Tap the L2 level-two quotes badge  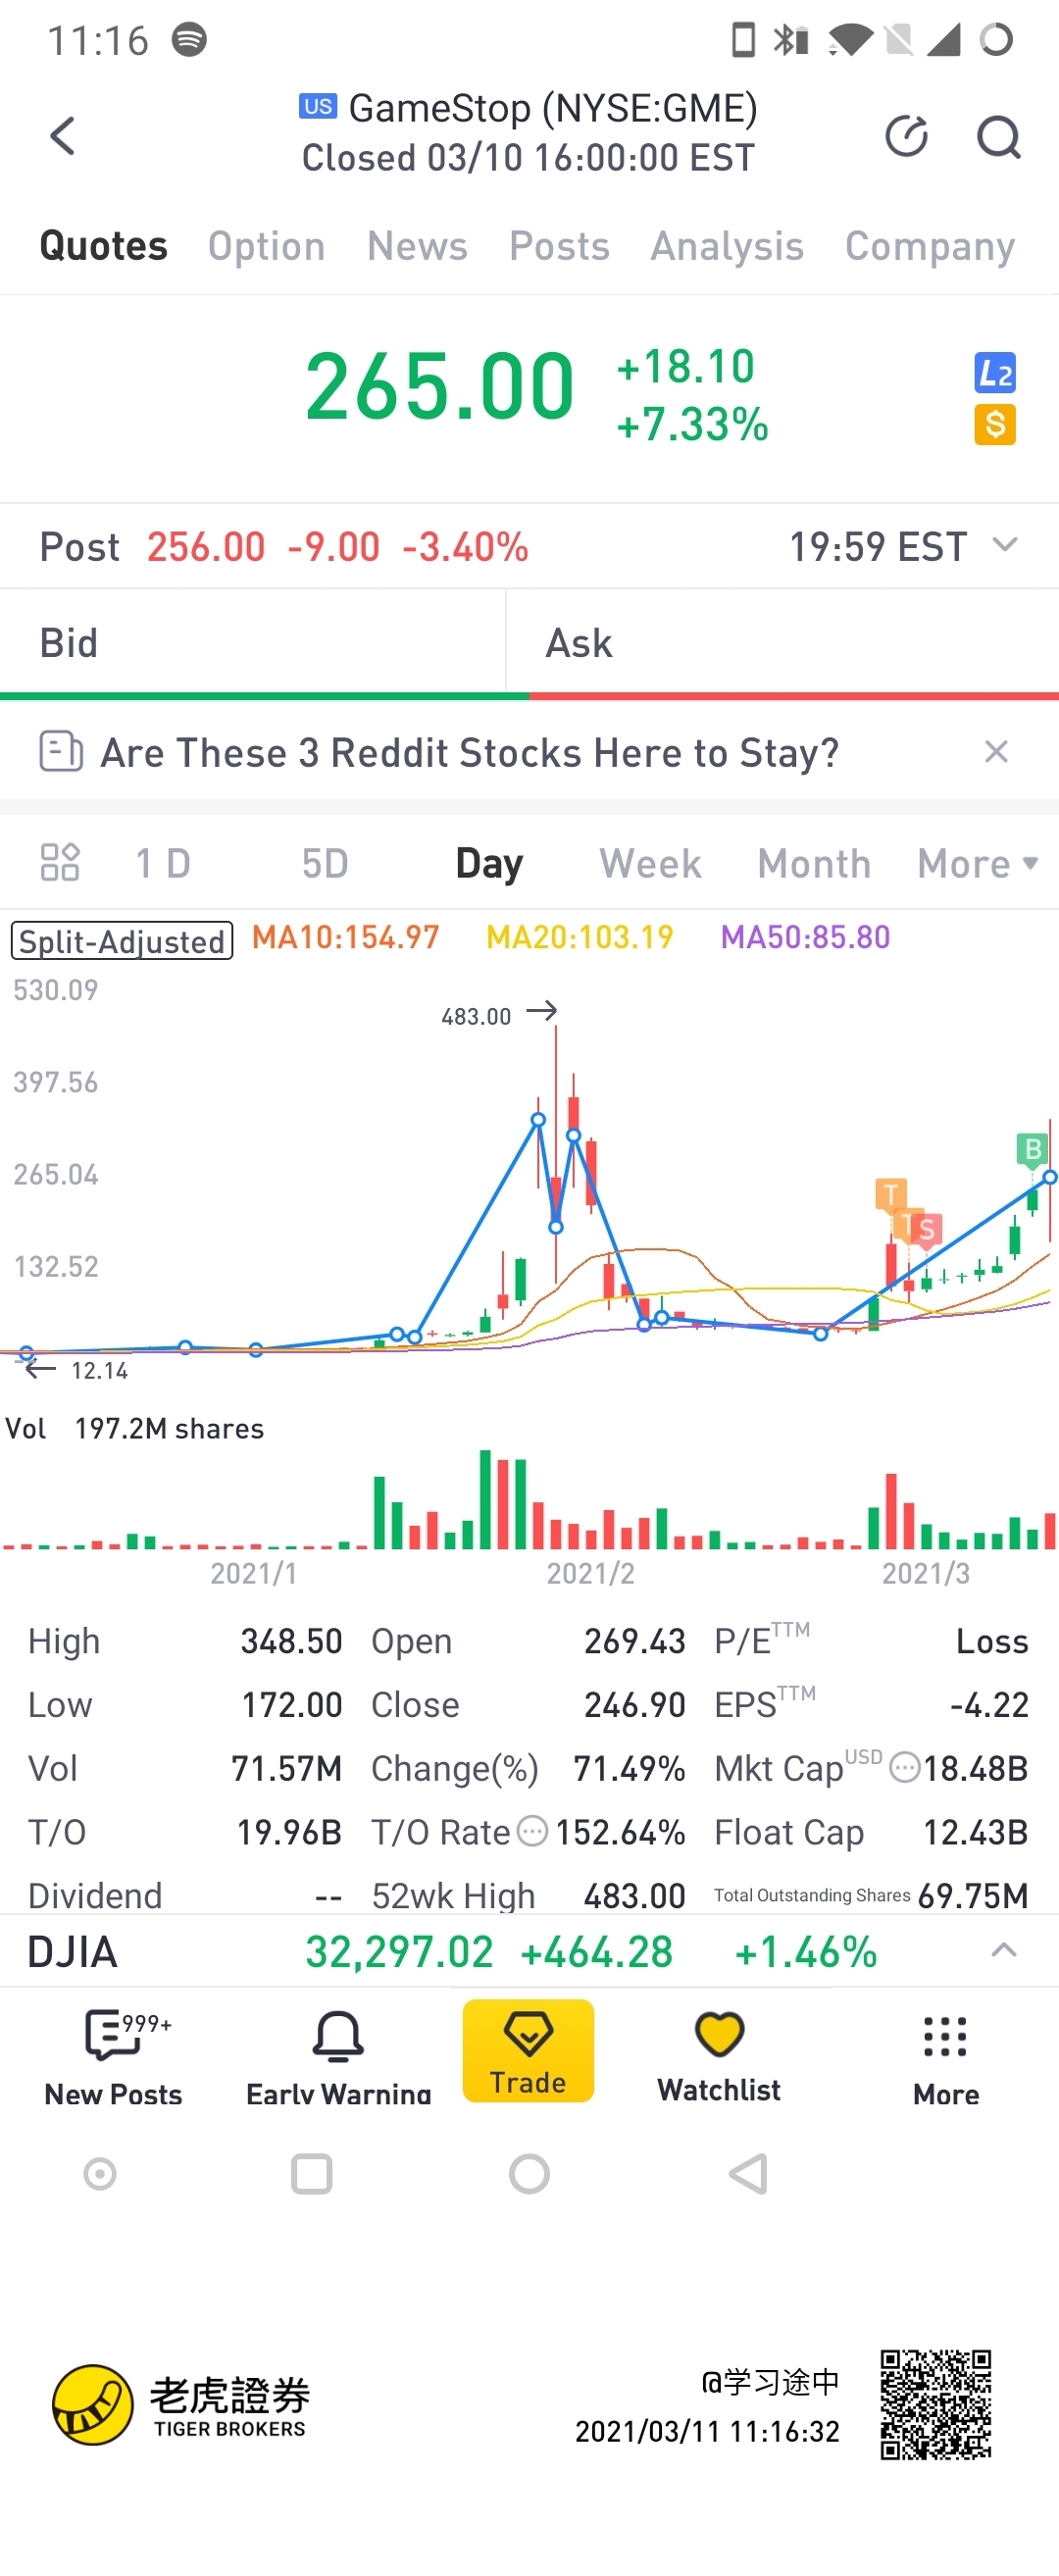(995, 373)
